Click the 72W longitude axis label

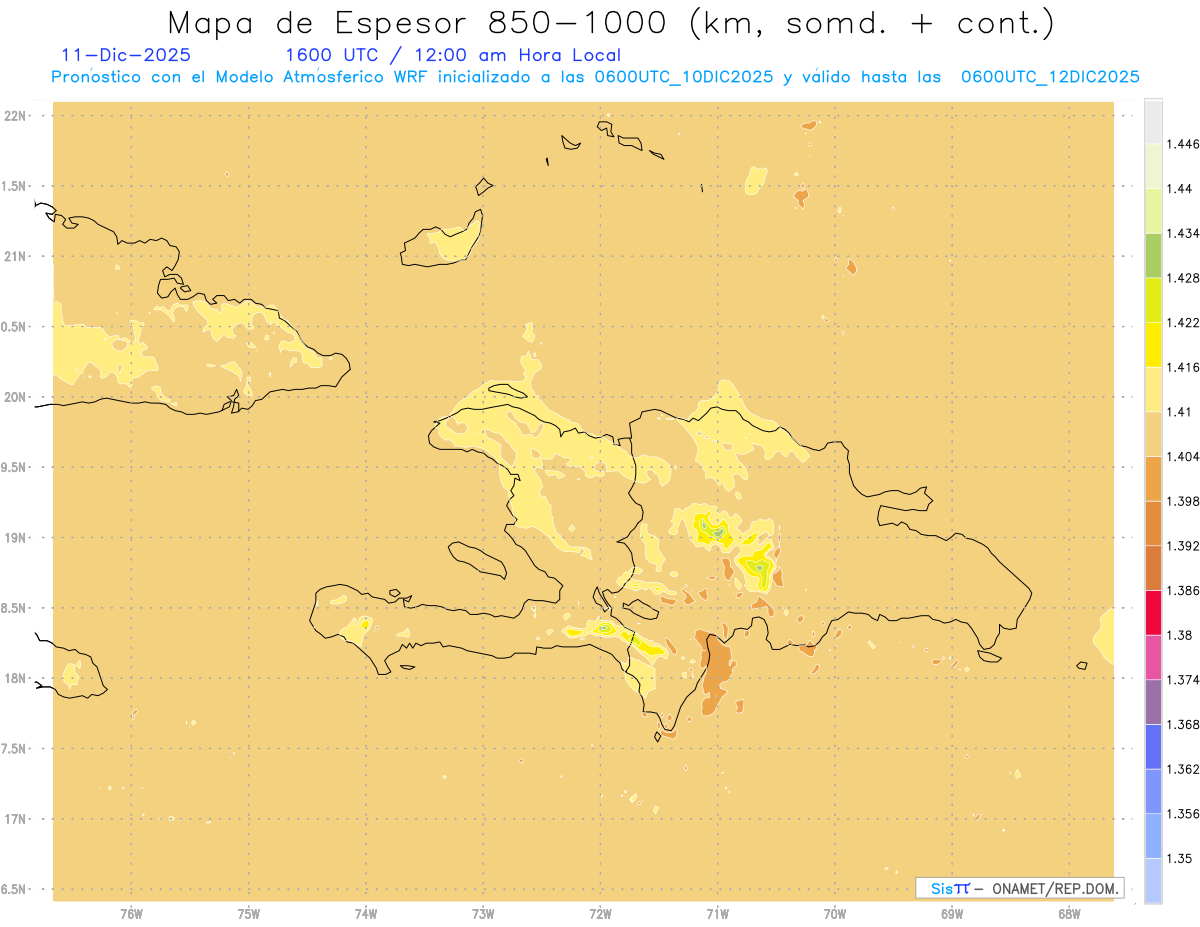pyautogui.click(x=600, y=914)
